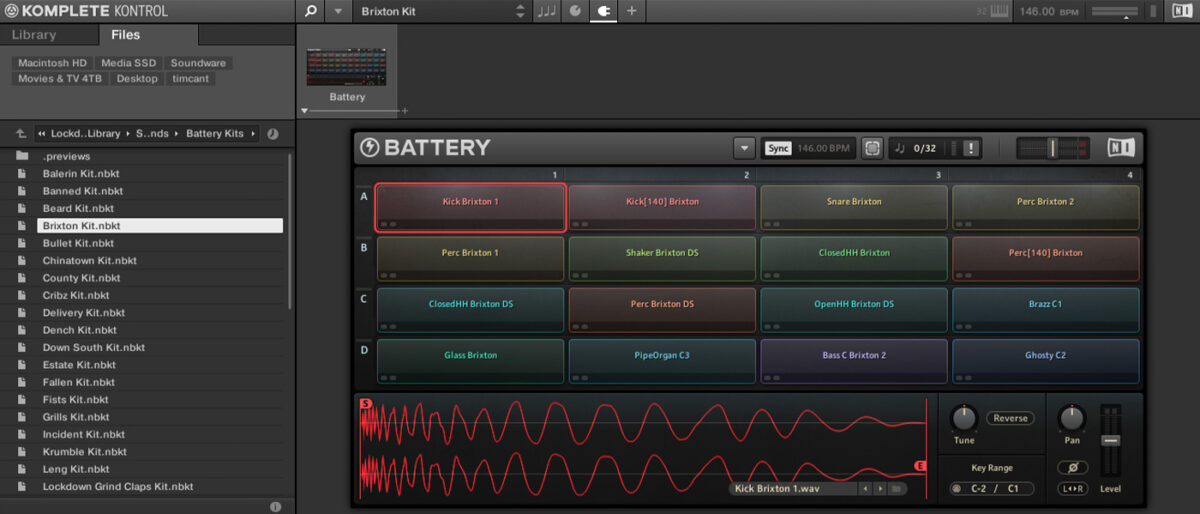The width and height of the screenshot is (1200, 514).
Task: Select the Desktop location
Action: click(137, 78)
